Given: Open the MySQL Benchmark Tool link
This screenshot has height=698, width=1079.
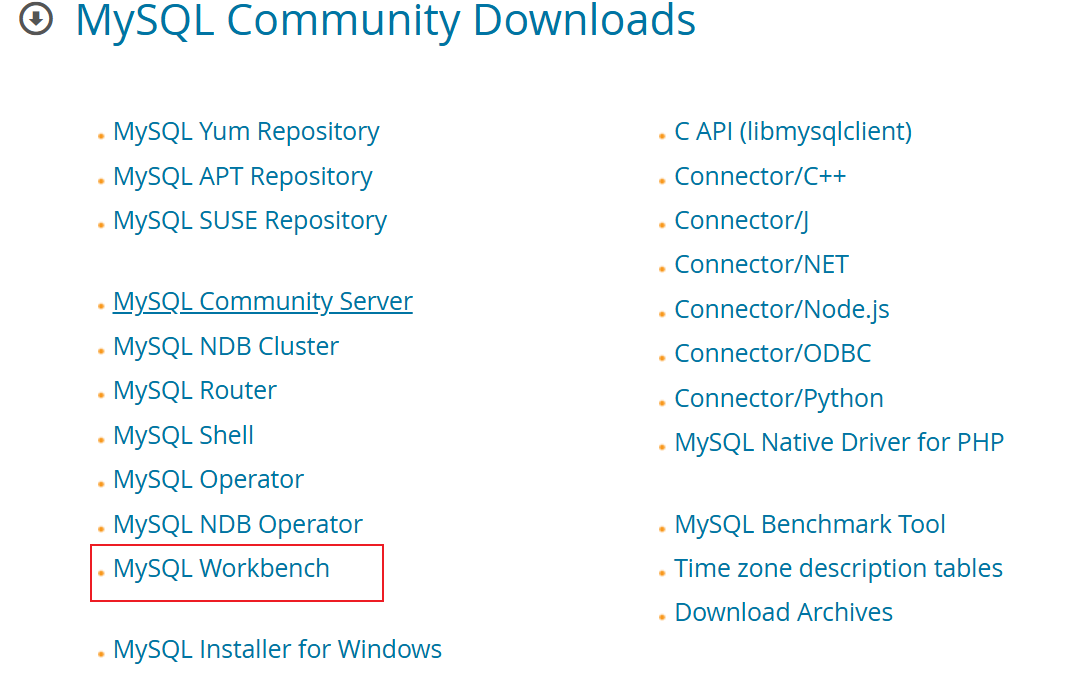Looking at the screenshot, I should [810, 525].
